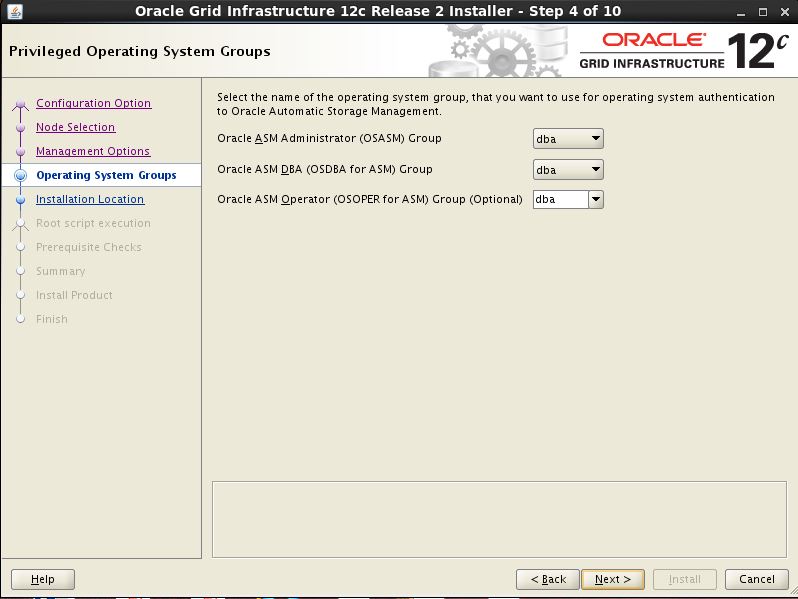Go to Installation Location step
This screenshot has height=599, width=798.
90,199
